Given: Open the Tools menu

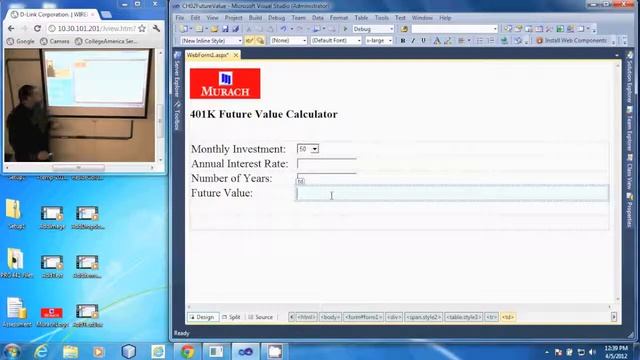Looking at the screenshot, I should (382, 18).
